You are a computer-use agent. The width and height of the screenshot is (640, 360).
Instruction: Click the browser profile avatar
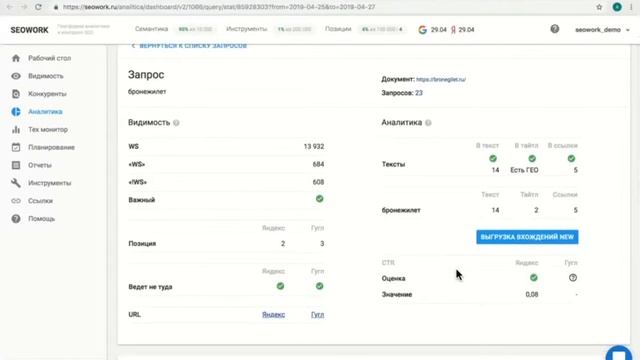(617, 7)
